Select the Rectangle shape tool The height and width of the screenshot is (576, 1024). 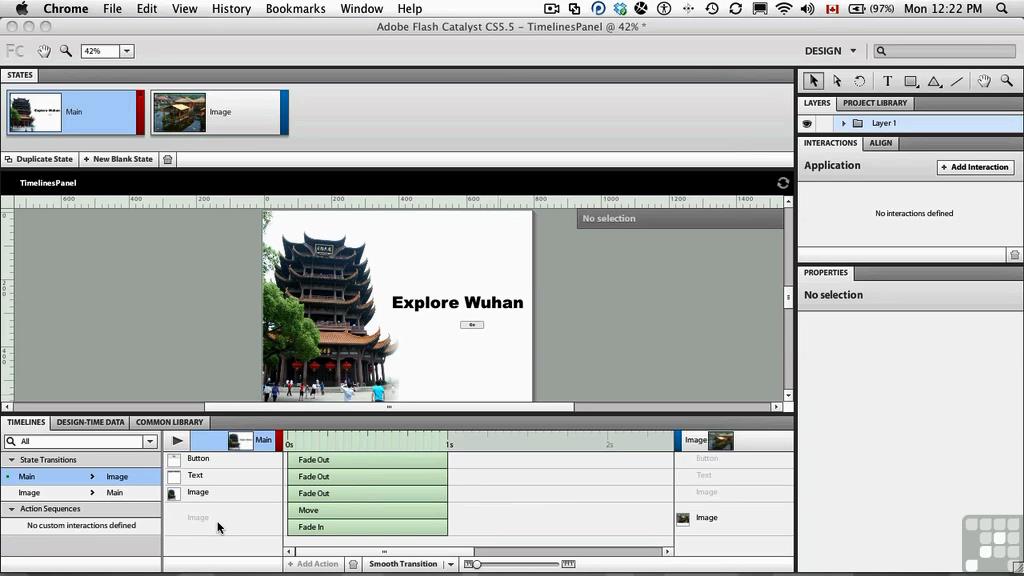(x=911, y=81)
